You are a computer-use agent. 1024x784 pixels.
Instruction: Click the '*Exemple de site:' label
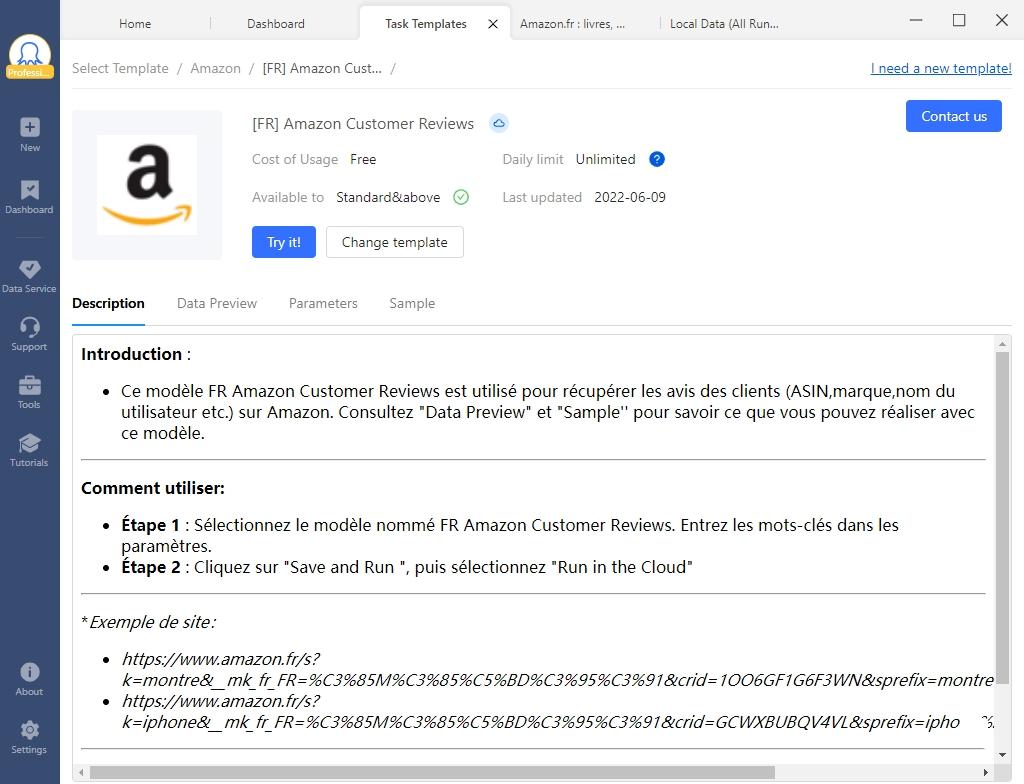(148, 622)
